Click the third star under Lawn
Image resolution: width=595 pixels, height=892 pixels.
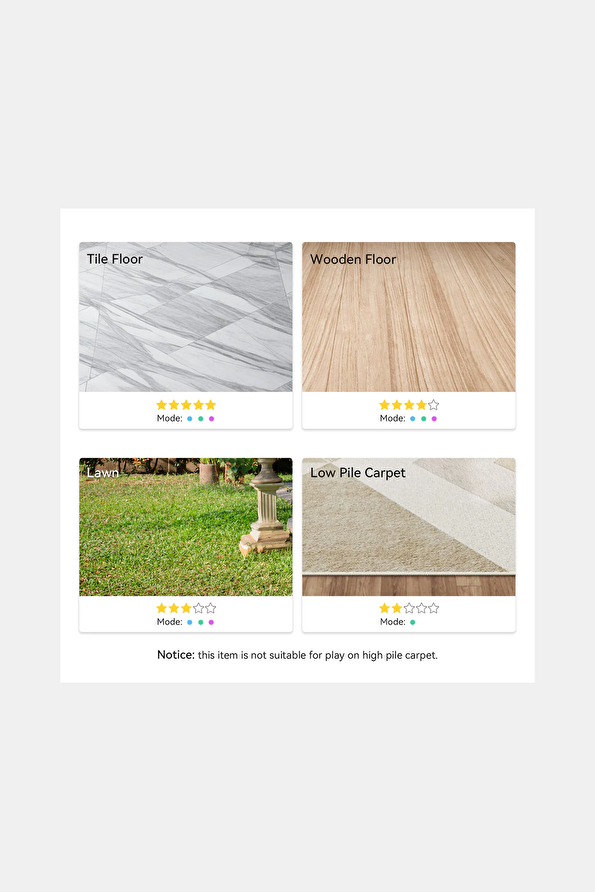(x=186, y=608)
